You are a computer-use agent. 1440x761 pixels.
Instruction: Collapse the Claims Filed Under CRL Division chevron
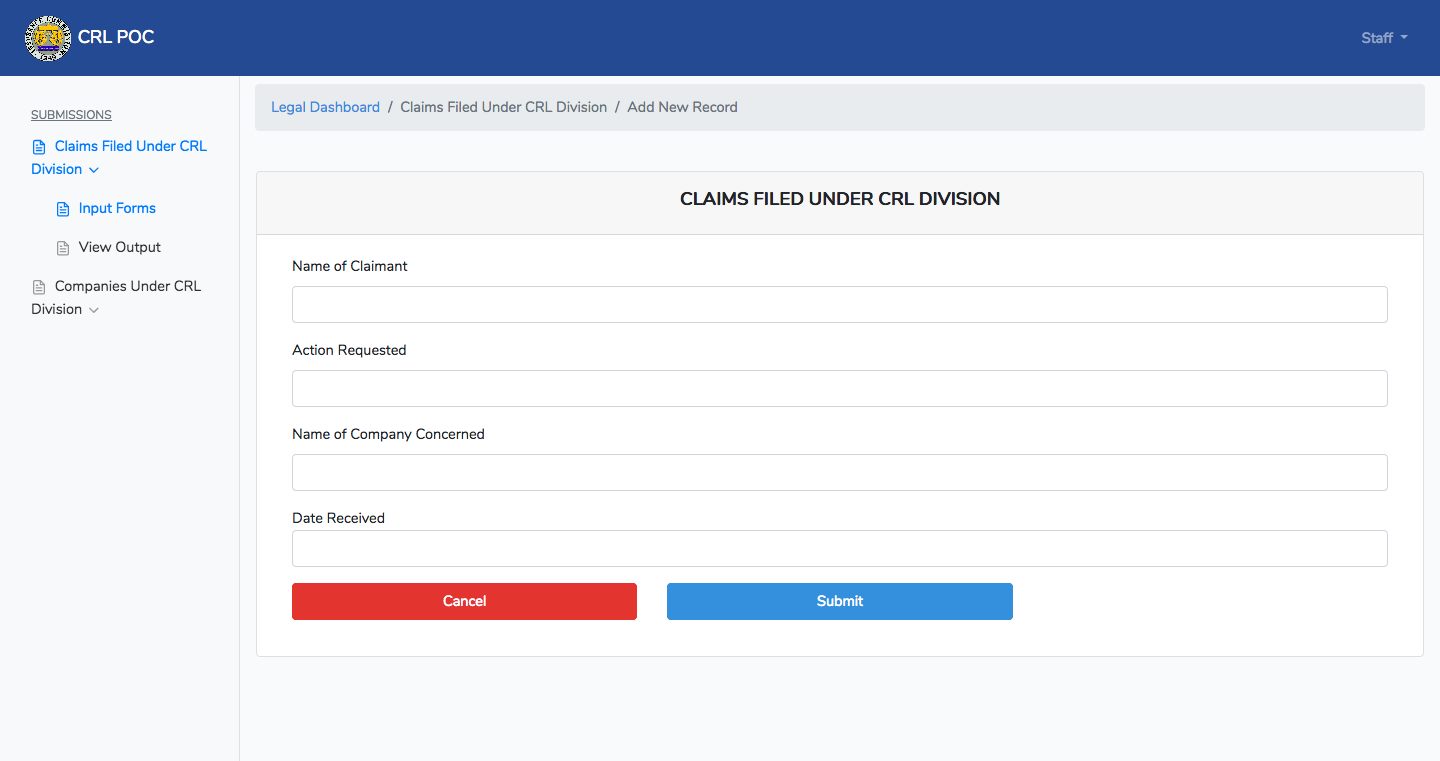tap(94, 170)
